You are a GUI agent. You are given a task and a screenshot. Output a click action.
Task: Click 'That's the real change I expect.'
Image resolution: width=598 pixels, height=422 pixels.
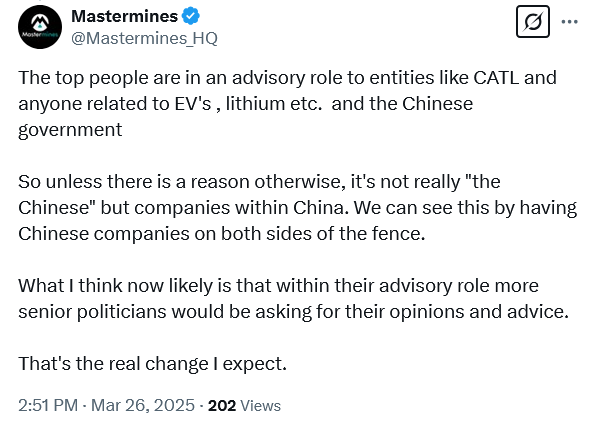tap(152, 364)
